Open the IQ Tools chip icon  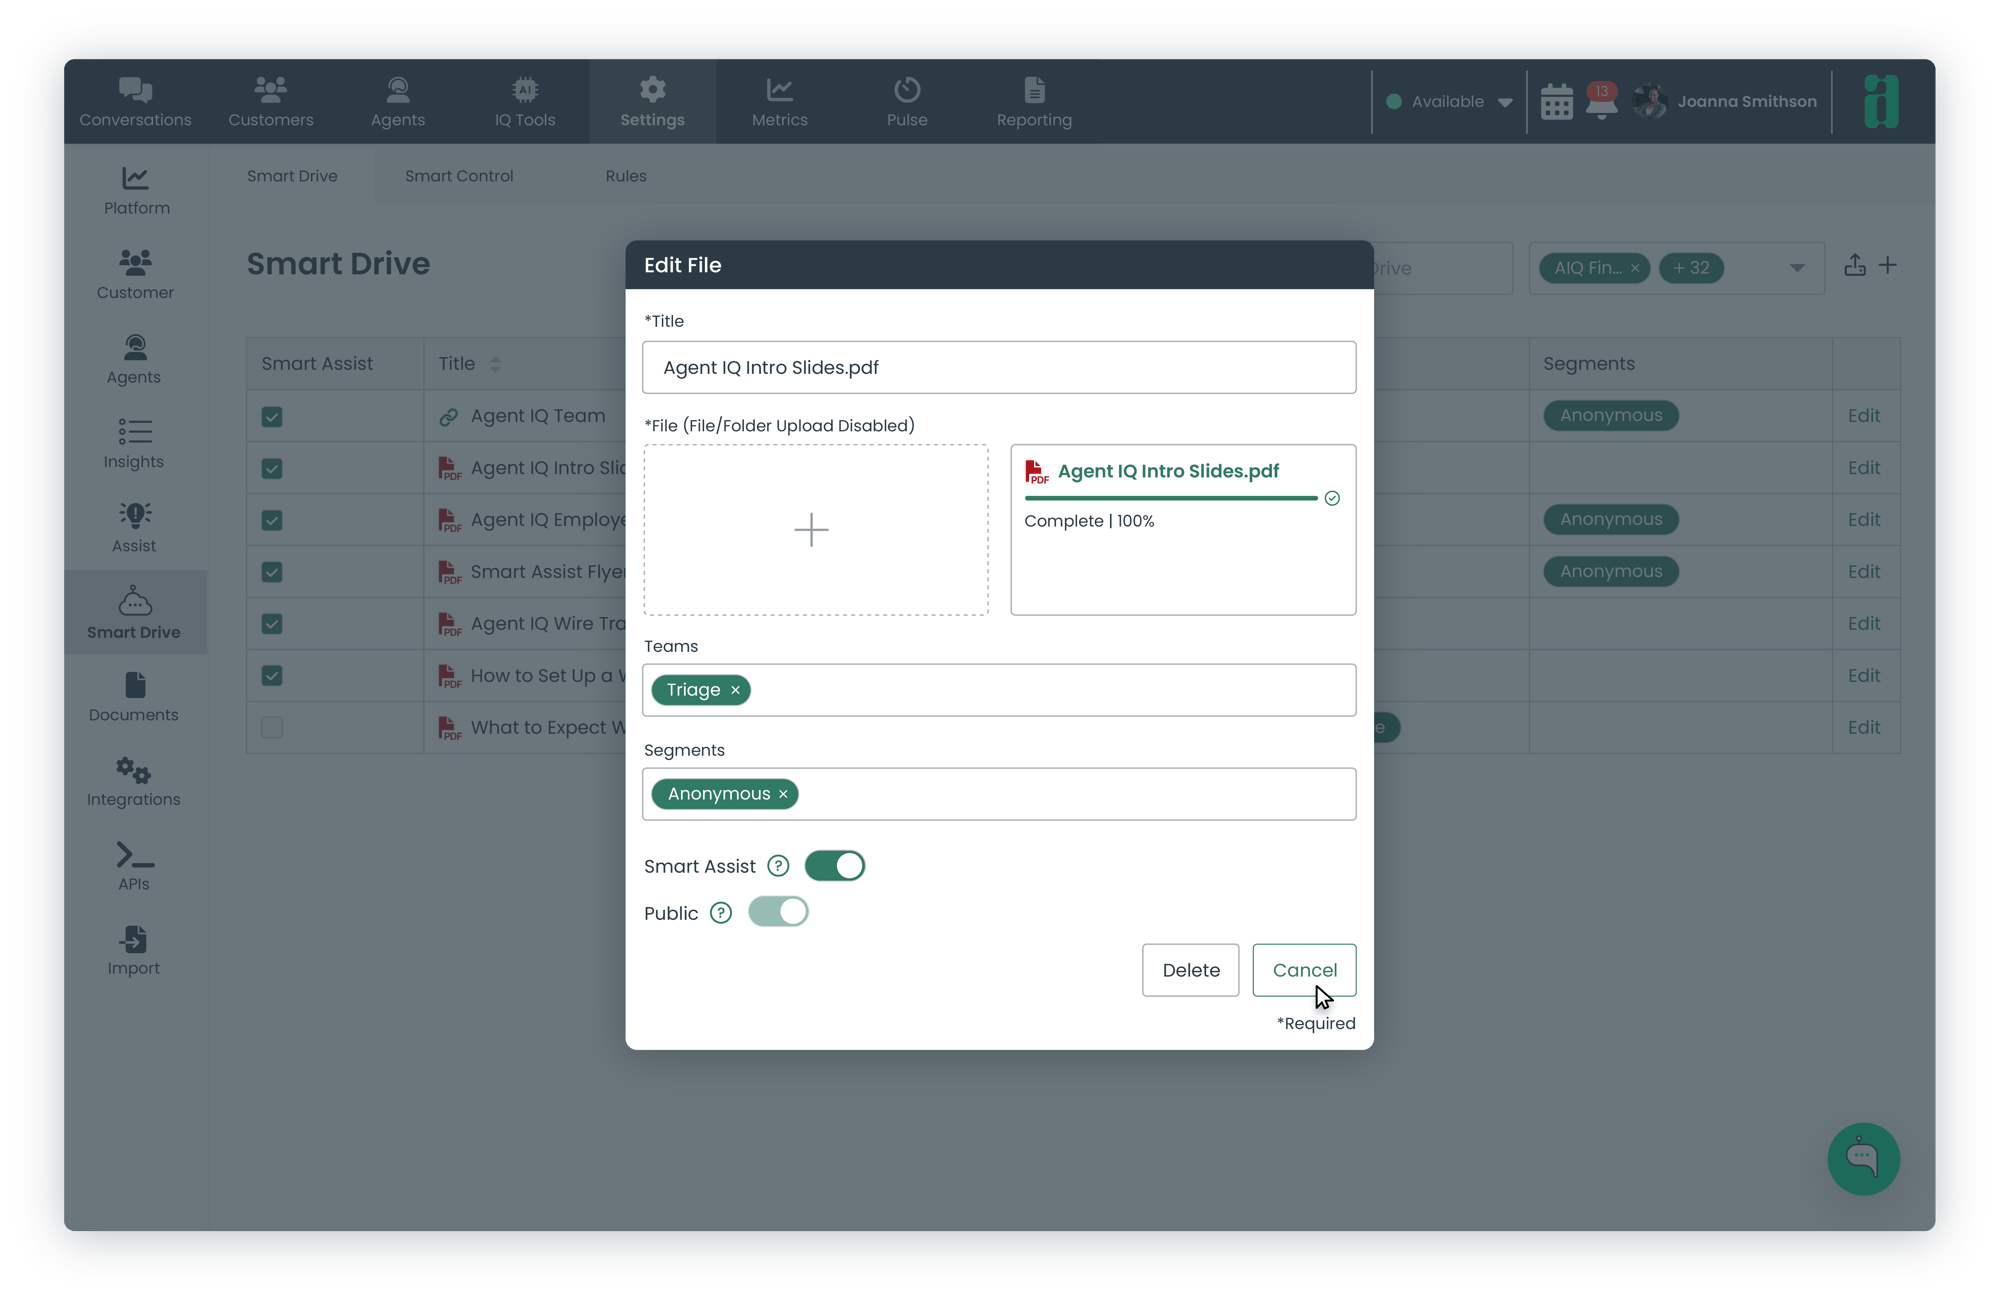[525, 90]
